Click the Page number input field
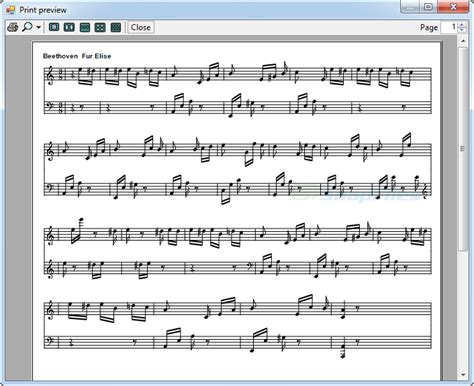 [449, 27]
